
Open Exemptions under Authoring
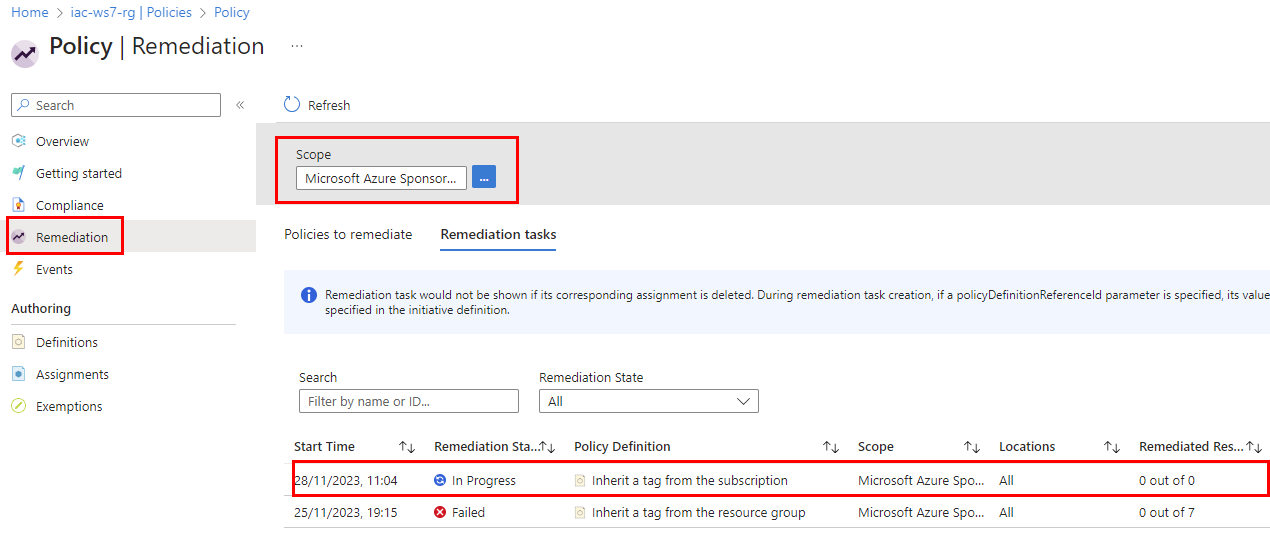tap(69, 406)
